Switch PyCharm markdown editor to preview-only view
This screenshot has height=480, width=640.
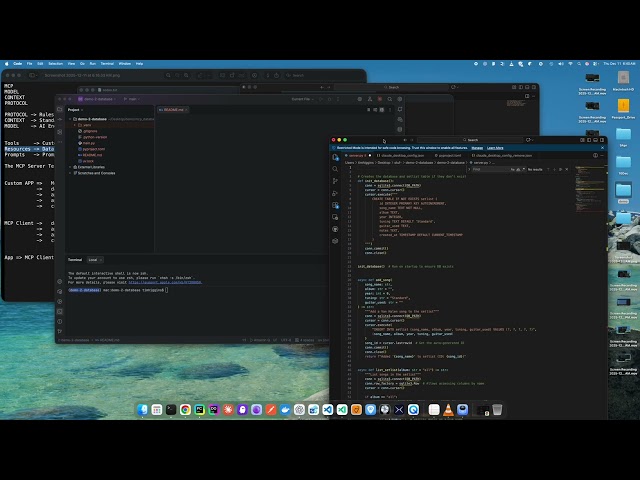point(382,110)
